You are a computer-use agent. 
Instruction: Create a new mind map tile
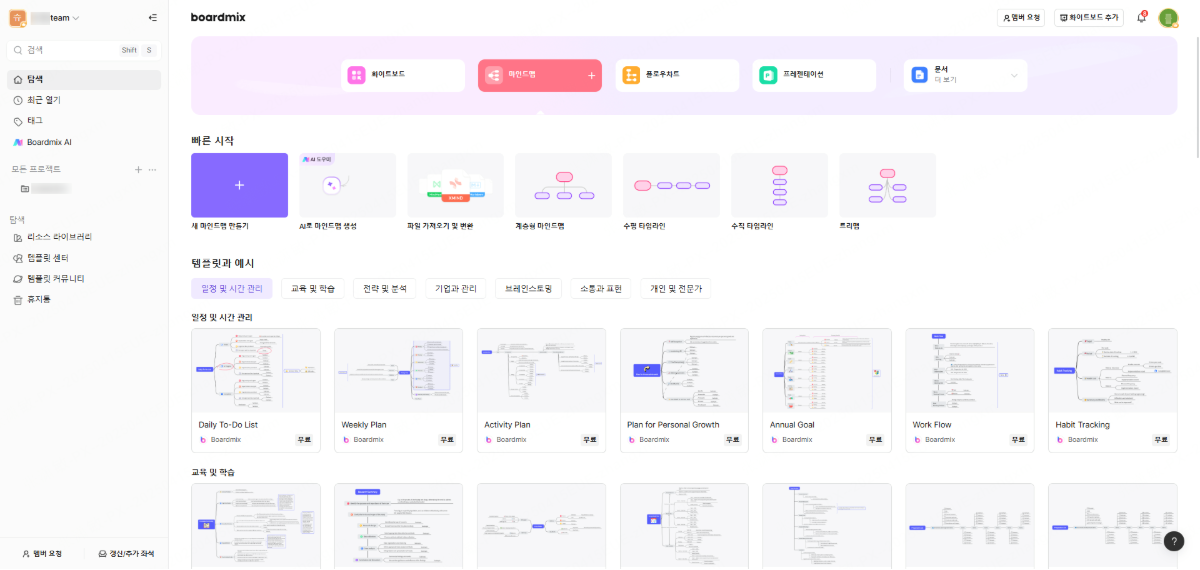(239, 185)
